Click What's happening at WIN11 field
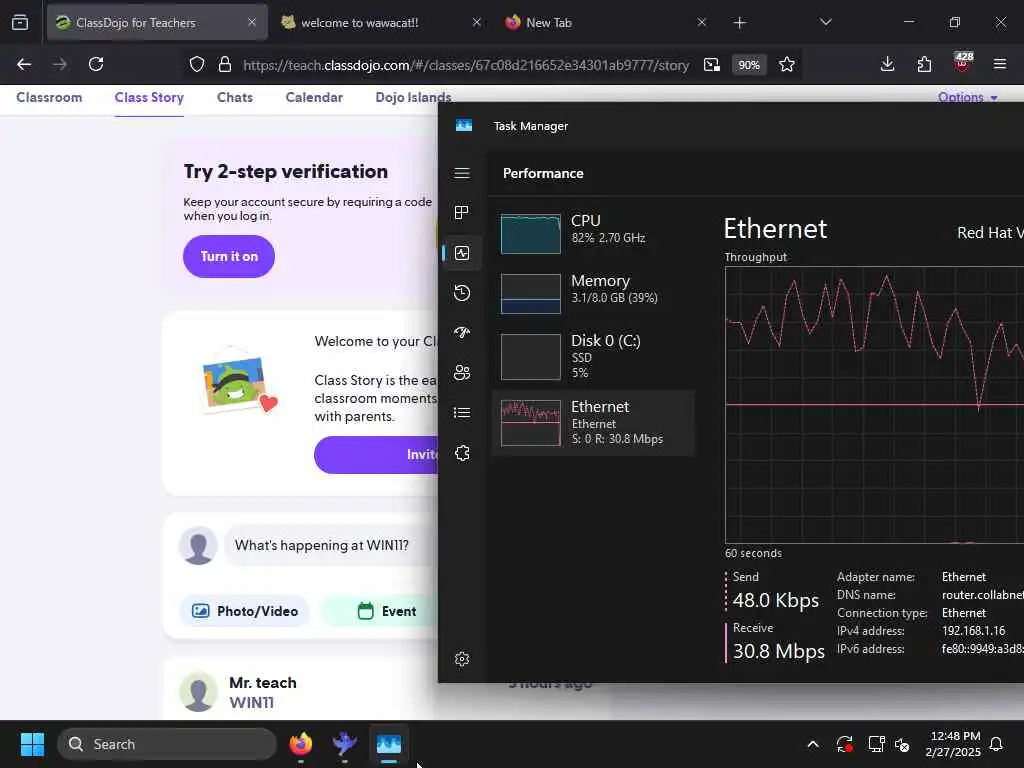The height and width of the screenshot is (768, 1024). [330, 545]
